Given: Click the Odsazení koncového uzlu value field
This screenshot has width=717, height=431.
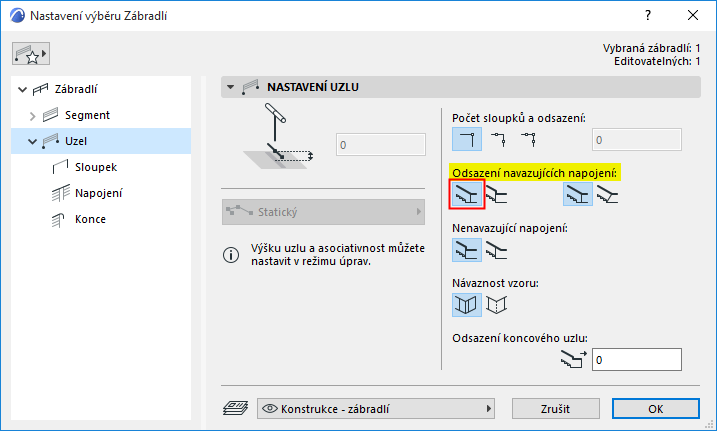Looking at the screenshot, I should 636,359.
